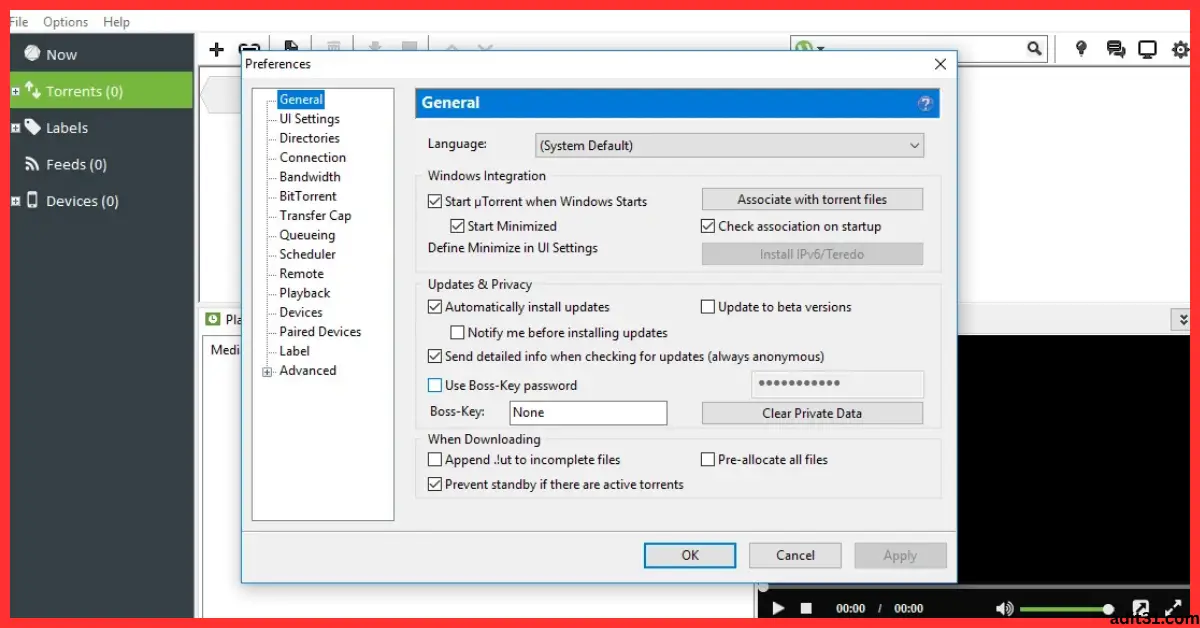Toggle Prevent standby if active torrents
The image size is (1200, 628).
point(434,484)
